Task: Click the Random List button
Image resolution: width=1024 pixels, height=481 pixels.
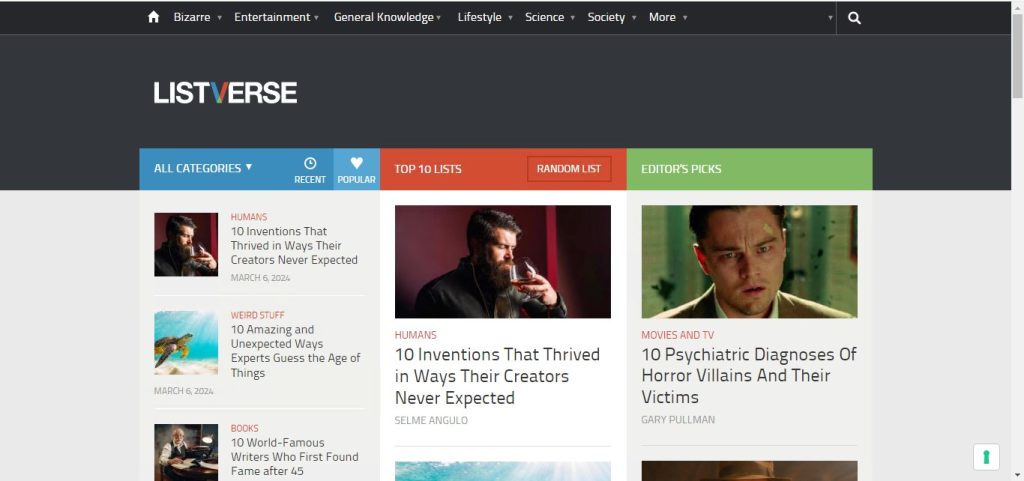Action: 569,169
